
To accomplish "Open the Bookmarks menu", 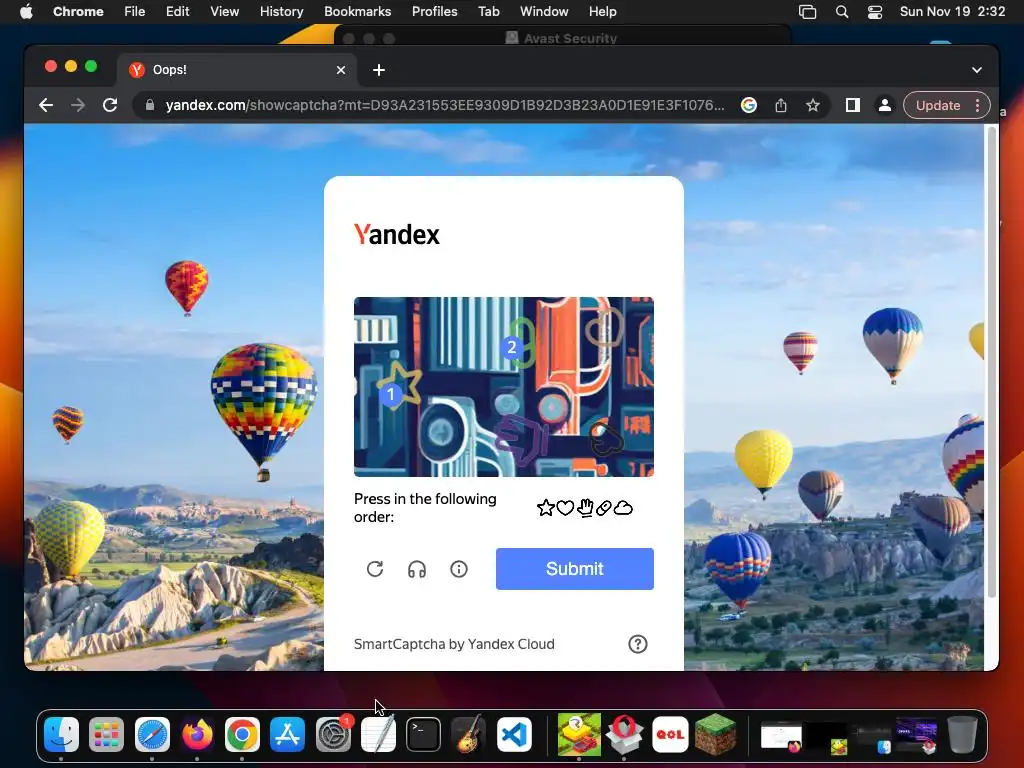I will [x=357, y=12].
